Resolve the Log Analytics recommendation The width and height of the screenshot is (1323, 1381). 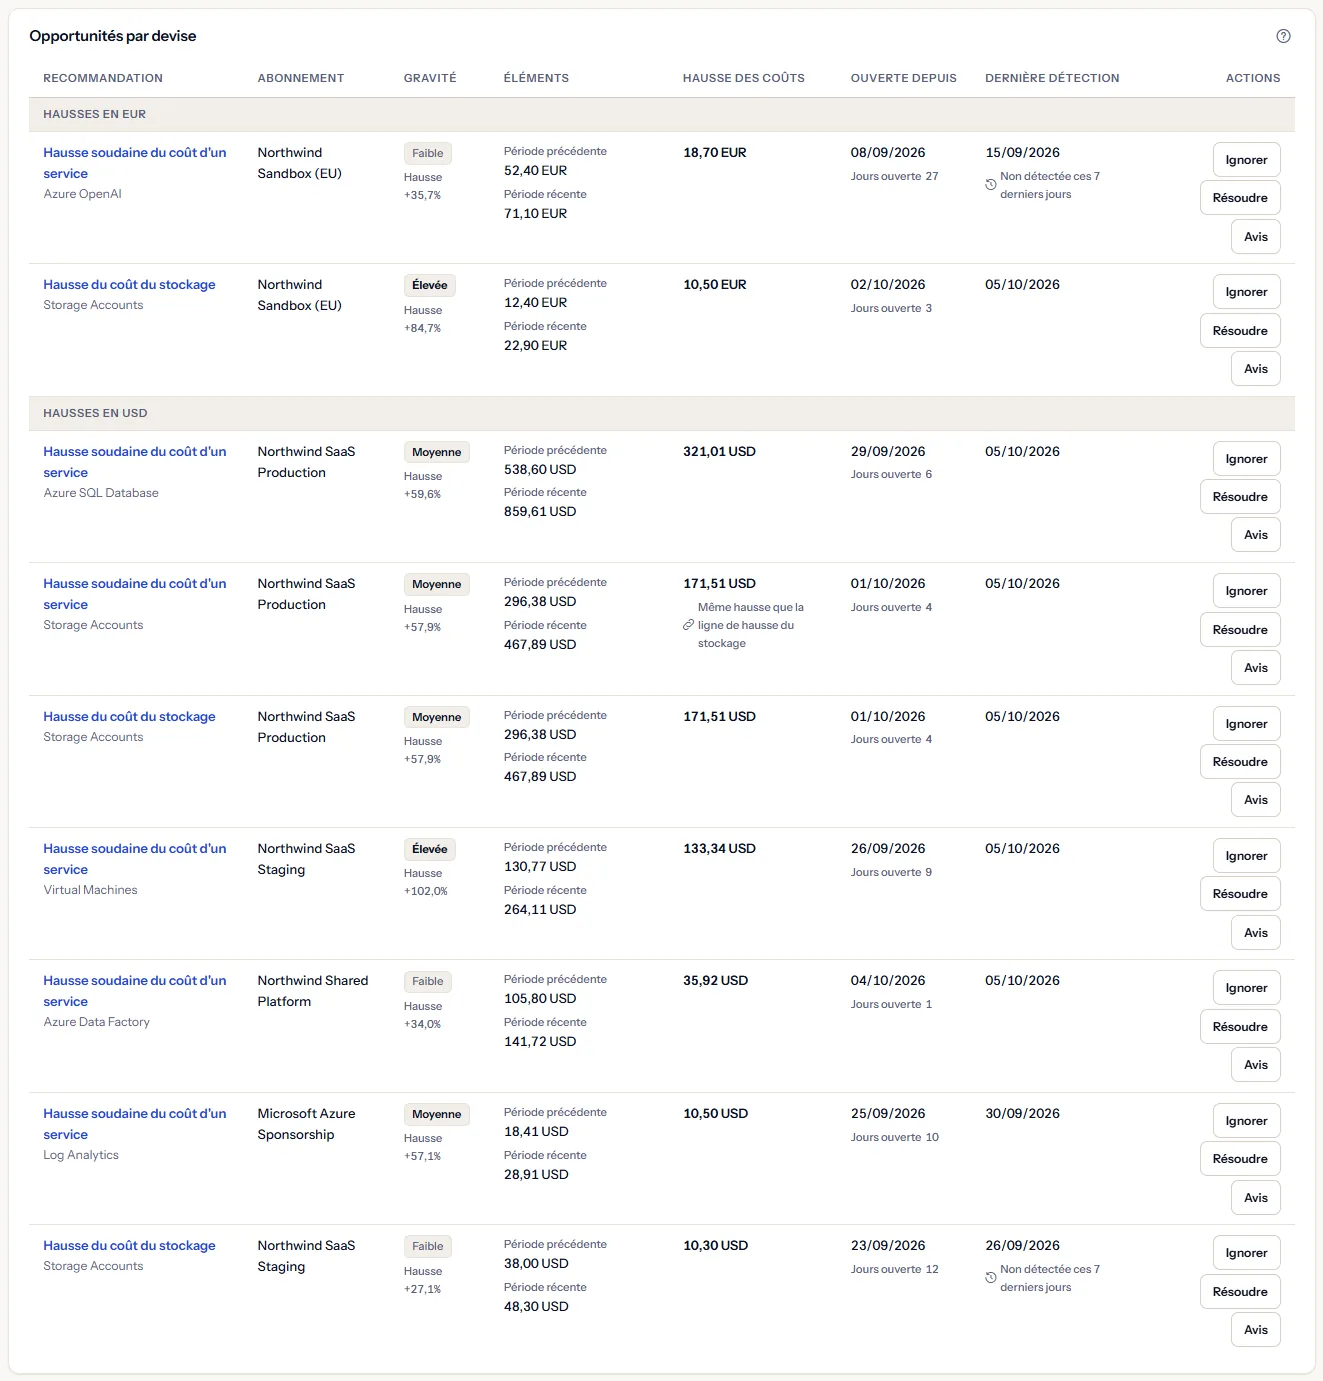[x=1240, y=1159]
